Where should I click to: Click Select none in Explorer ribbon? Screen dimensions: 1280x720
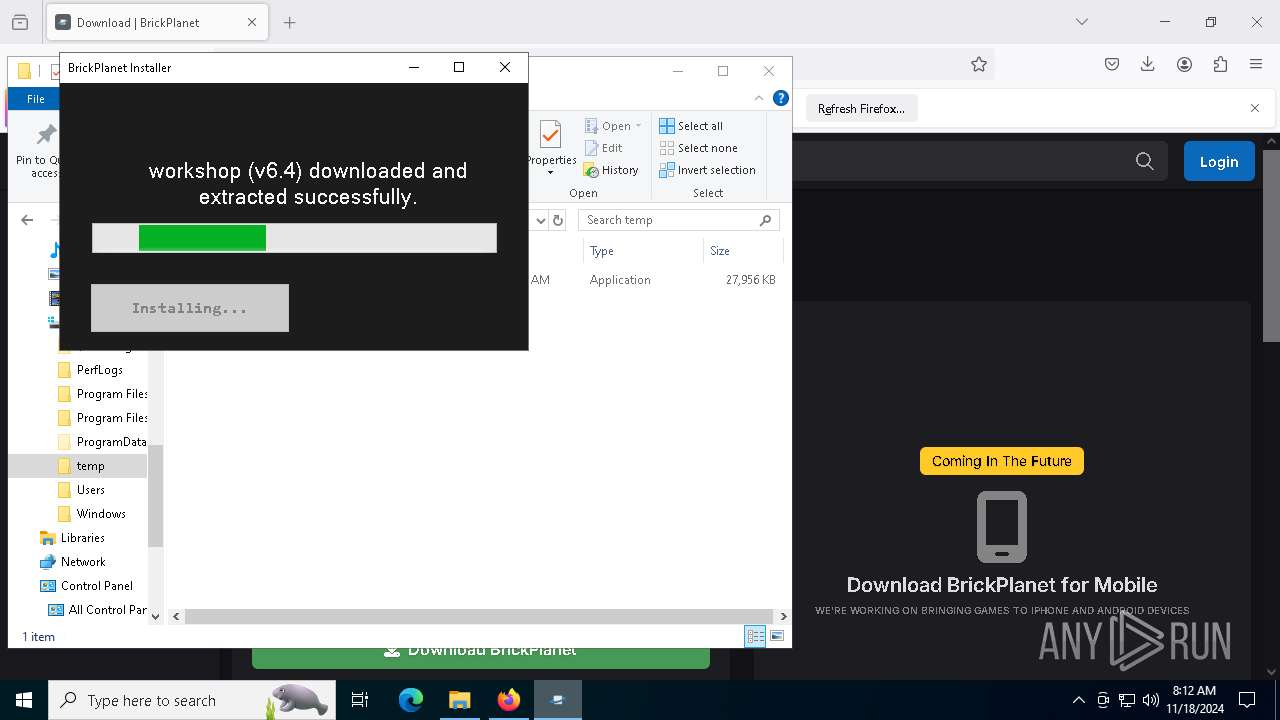tap(698, 148)
